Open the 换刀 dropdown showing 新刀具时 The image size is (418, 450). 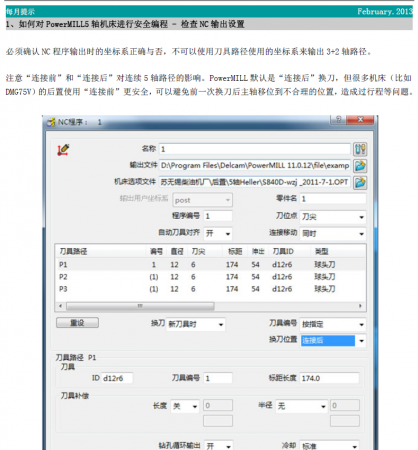point(196,324)
